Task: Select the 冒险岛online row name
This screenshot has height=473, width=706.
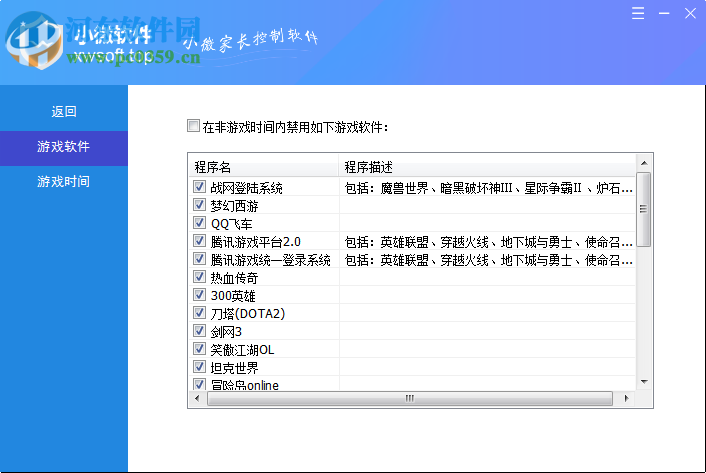Action: point(244,385)
